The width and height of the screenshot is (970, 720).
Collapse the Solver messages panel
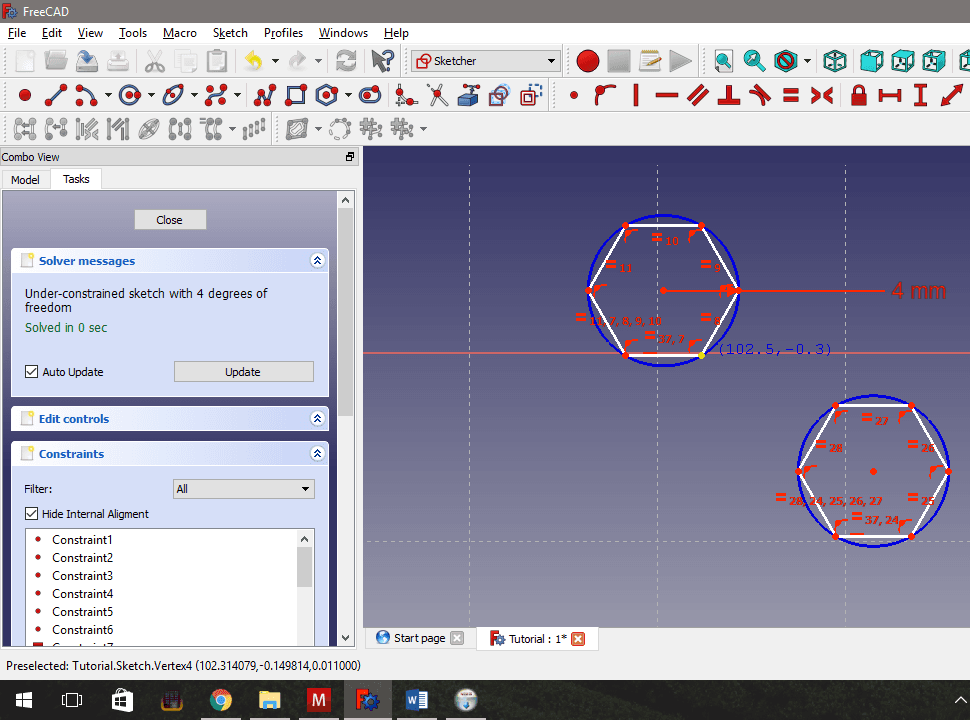pyautogui.click(x=317, y=260)
